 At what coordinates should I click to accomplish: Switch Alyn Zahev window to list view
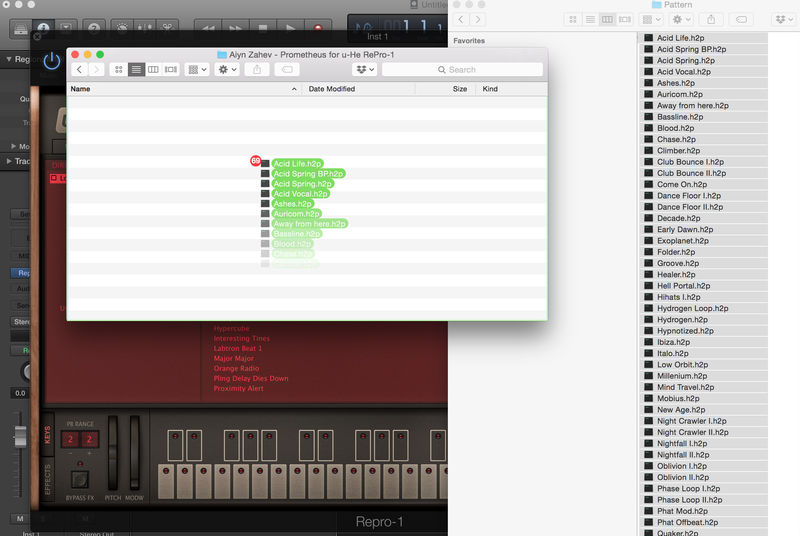[136, 69]
